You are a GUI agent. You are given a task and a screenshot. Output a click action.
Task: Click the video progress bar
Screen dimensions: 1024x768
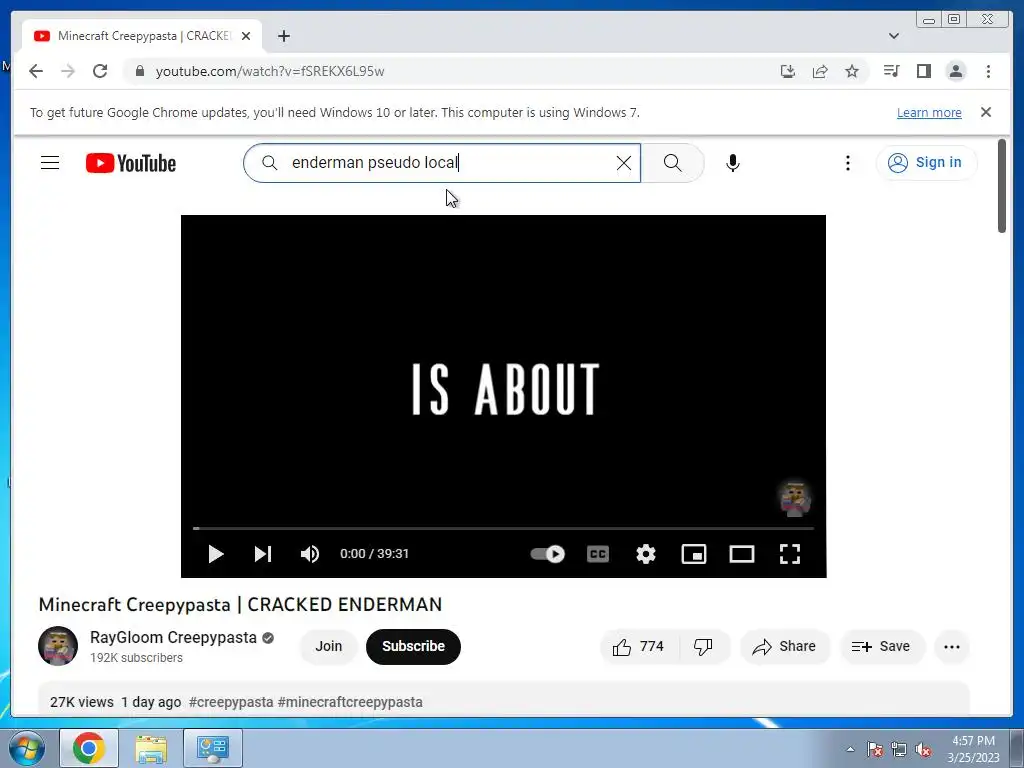(504, 528)
